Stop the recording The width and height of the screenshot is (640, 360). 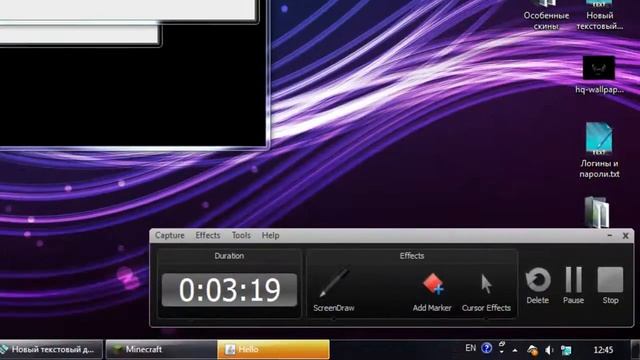click(610, 285)
